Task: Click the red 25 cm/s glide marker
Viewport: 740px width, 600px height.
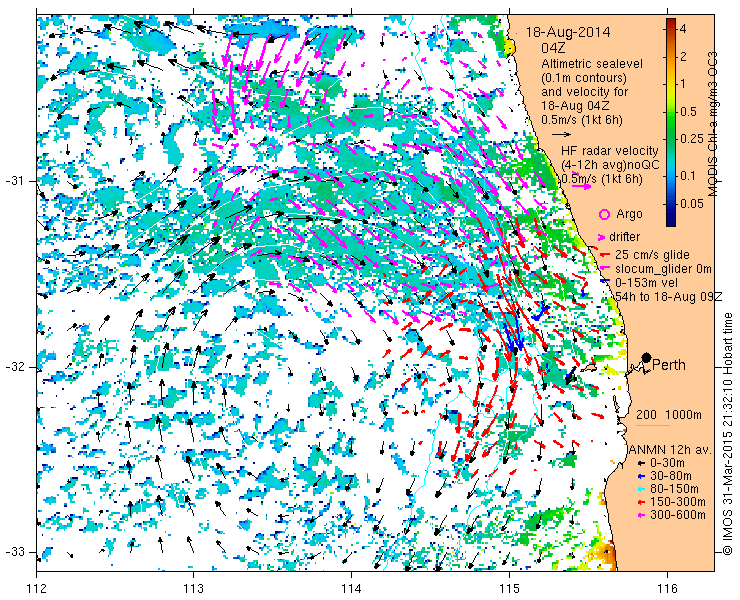Action: click(605, 255)
